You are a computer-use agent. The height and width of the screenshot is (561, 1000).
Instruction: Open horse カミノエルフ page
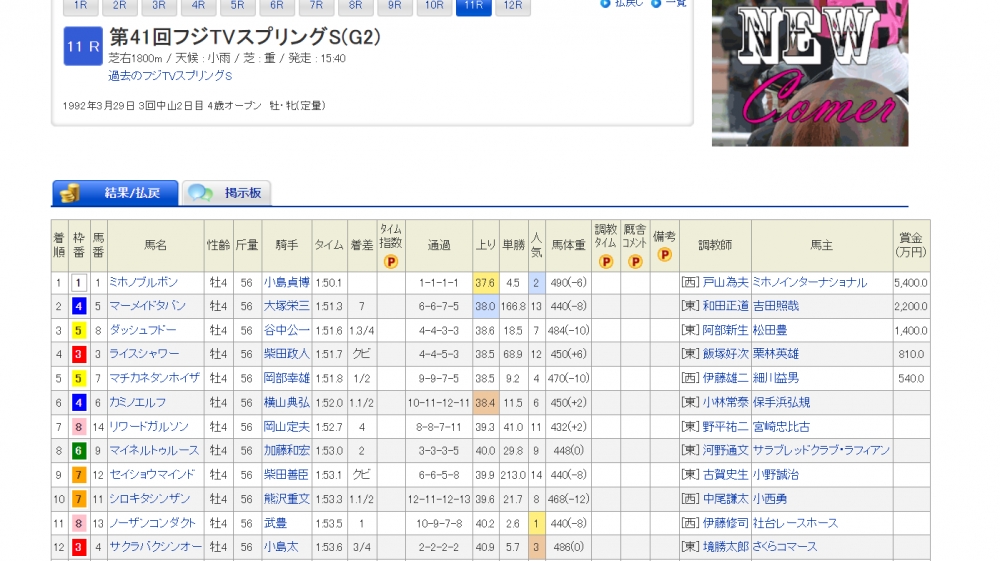tap(138, 402)
